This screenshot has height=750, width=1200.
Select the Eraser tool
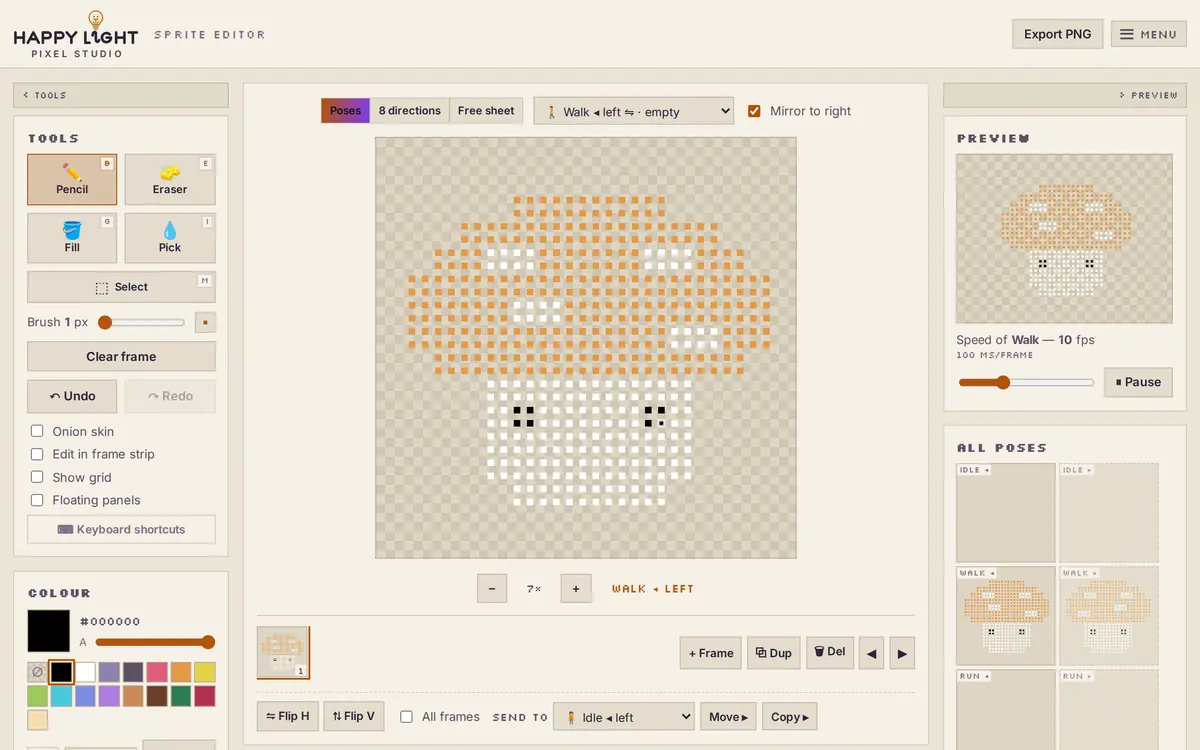pyautogui.click(x=170, y=179)
